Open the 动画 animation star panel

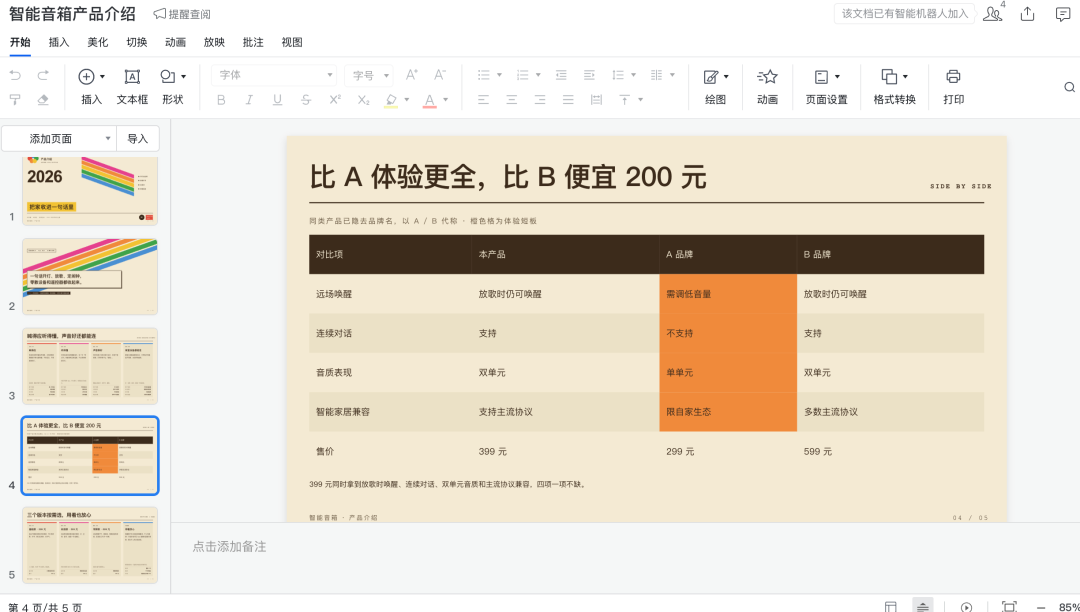click(x=767, y=87)
